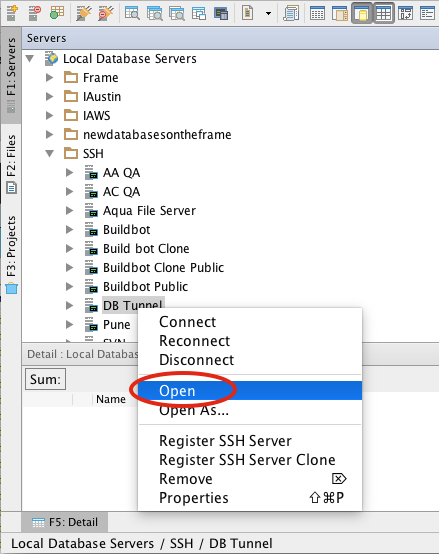
Task: Click the Build bot Clone server icon
Action: click(91, 249)
